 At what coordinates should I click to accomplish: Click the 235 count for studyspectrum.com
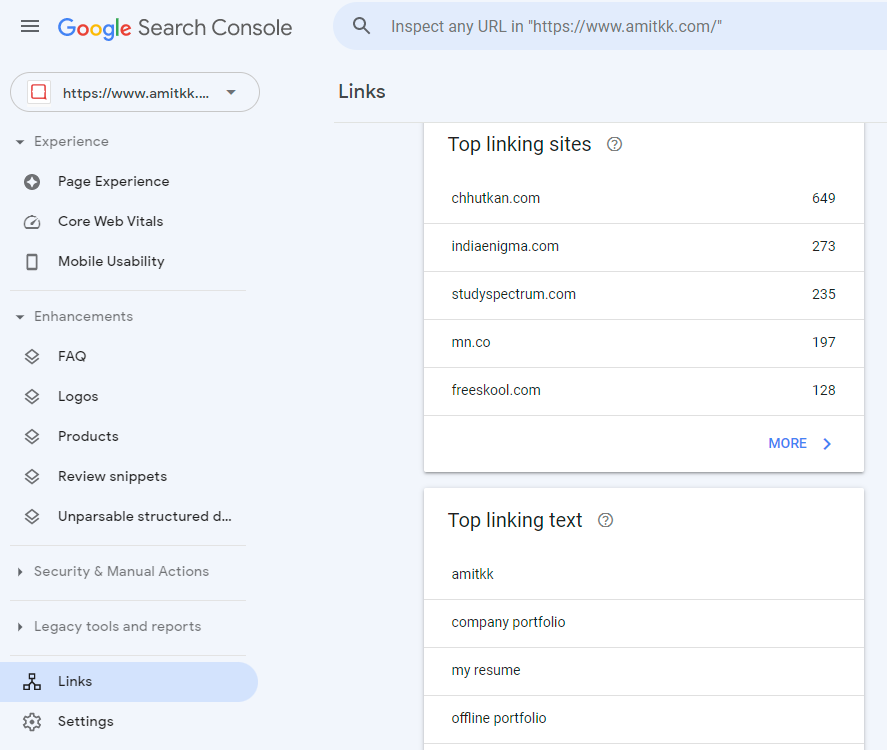[x=824, y=295]
